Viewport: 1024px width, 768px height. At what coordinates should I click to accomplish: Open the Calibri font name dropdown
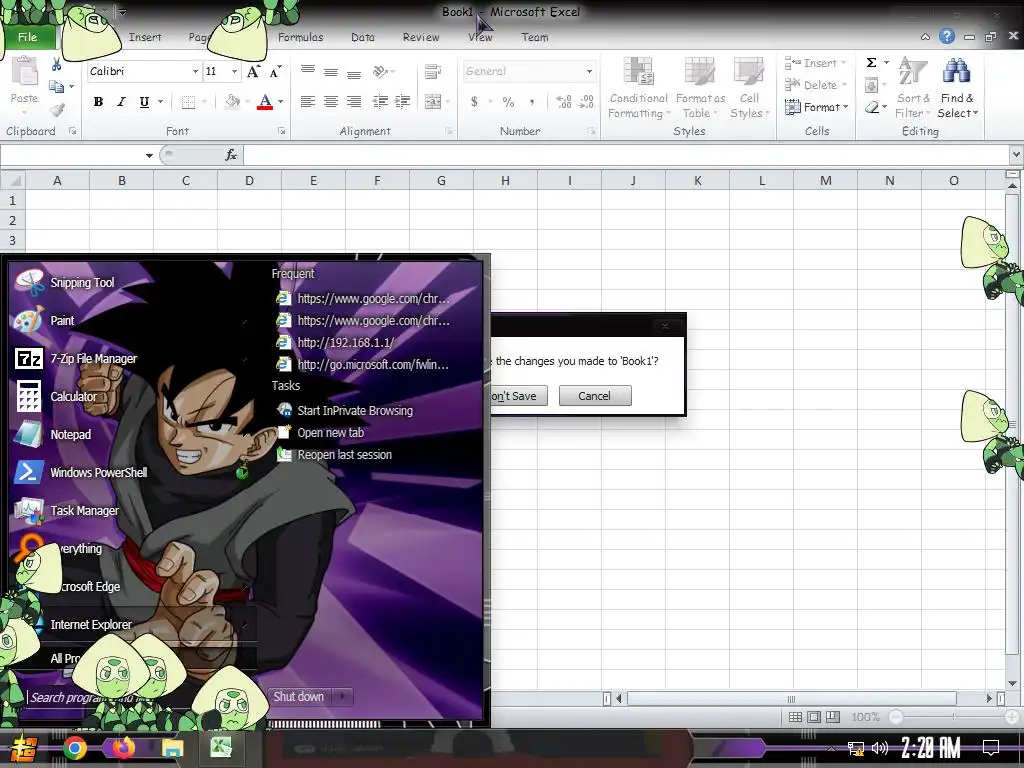pos(195,71)
